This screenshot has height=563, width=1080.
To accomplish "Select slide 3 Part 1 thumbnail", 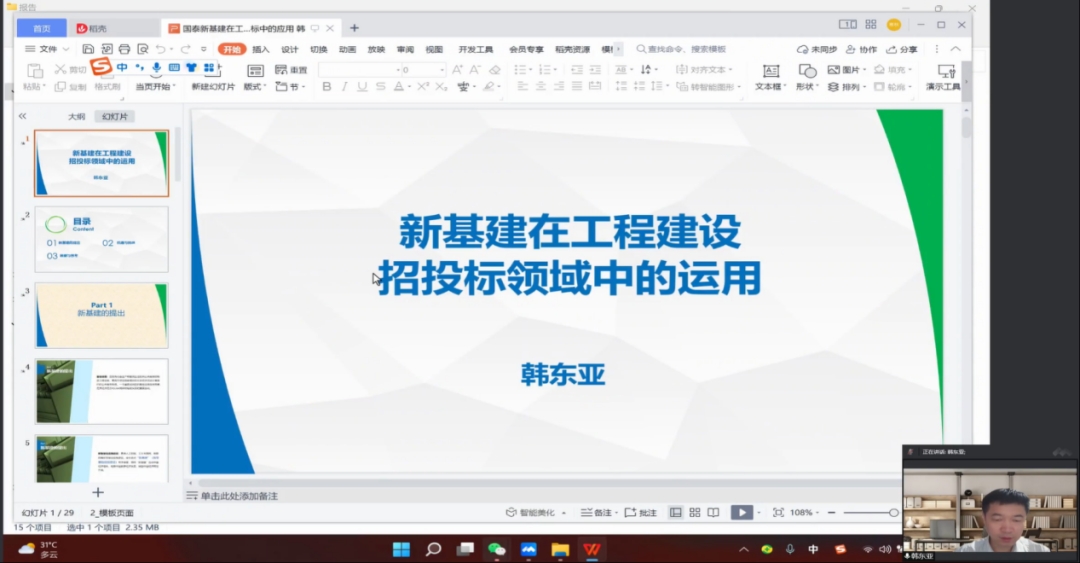I will (x=101, y=315).
